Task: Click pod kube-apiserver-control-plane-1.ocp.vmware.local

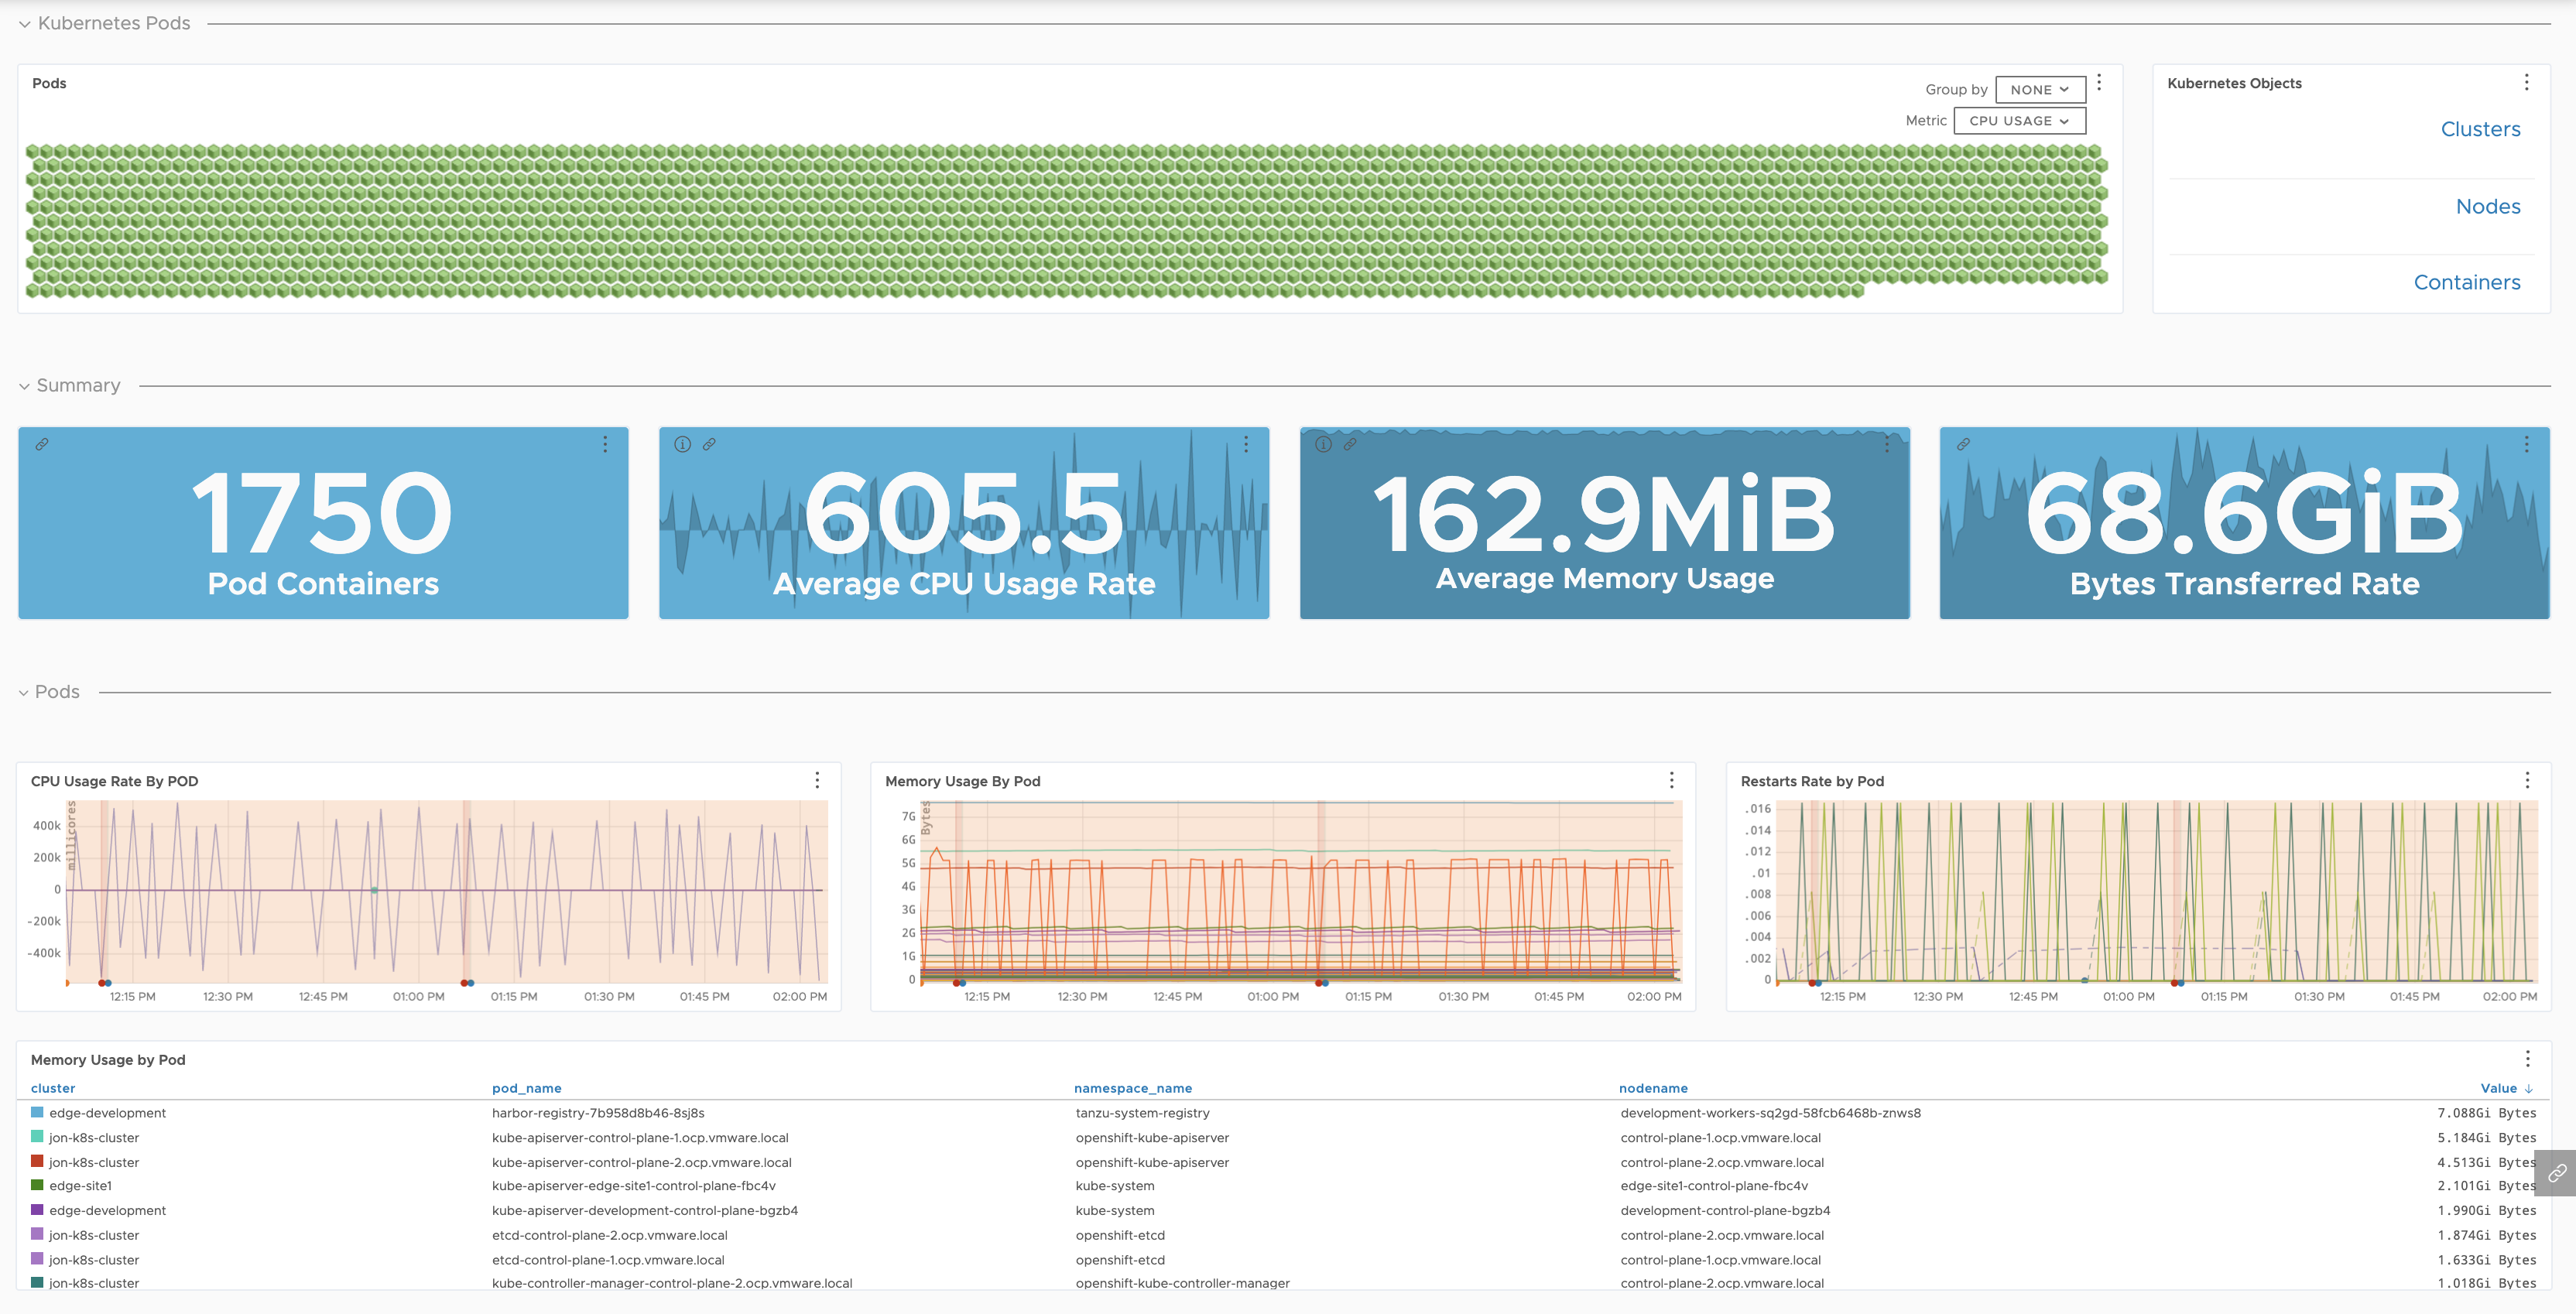Action: pyautogui.click(x=640, y=1138)
